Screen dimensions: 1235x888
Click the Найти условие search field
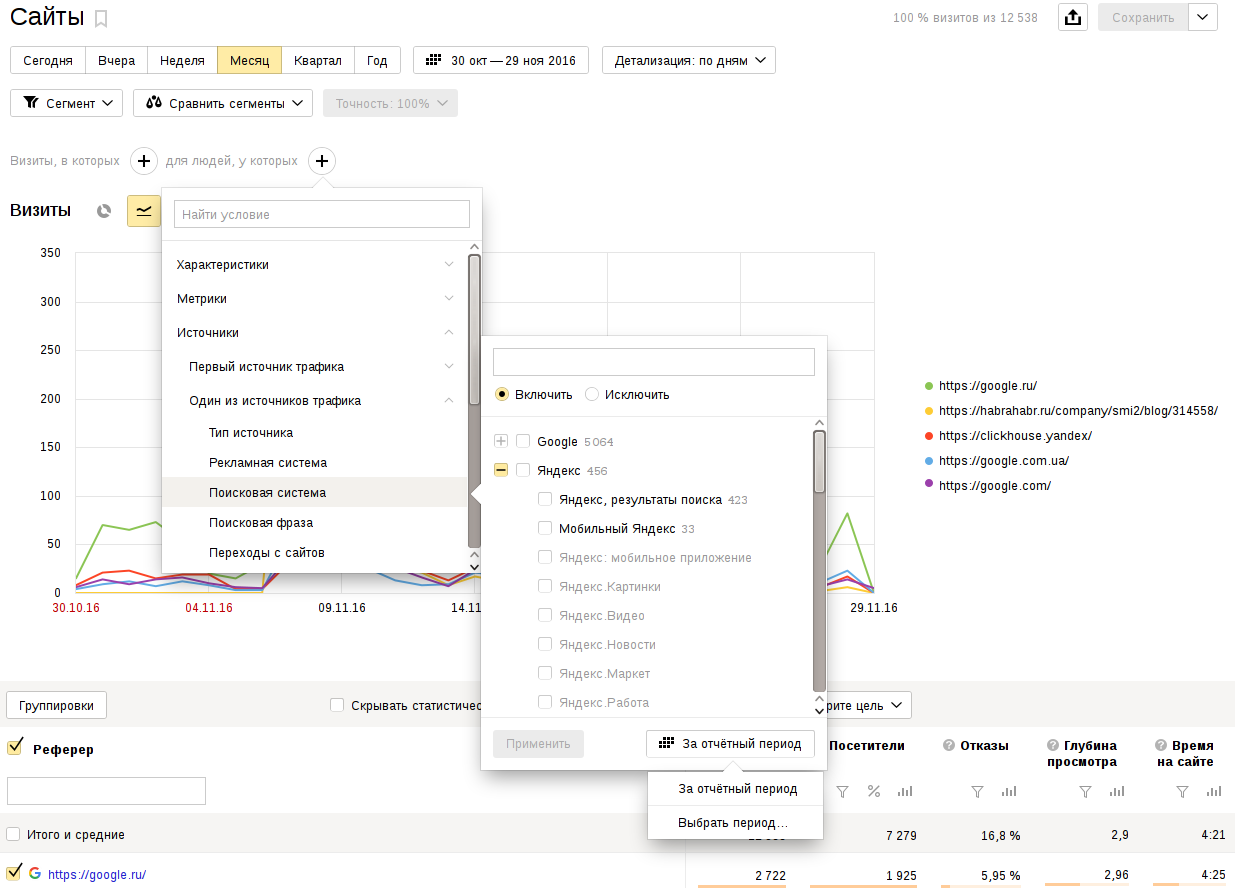[321, 214]
